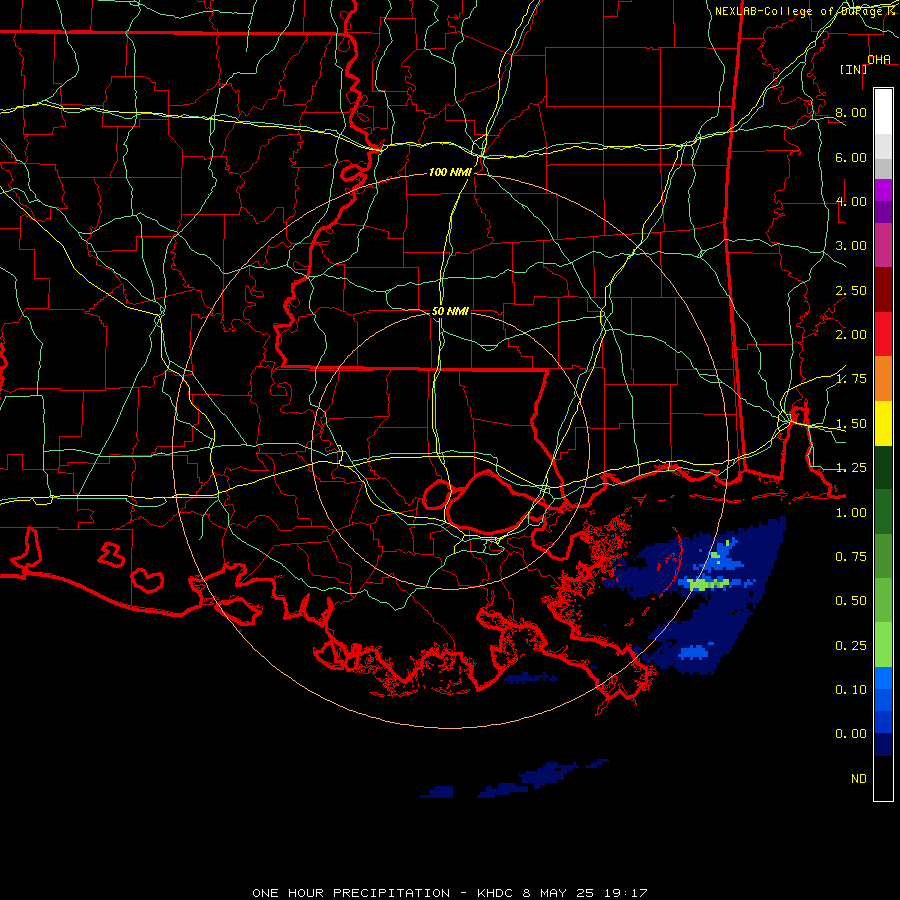Viewport: 900px width, 900px height.
Task: Click the 6.00 legend value
Action: [x=851, y=157]
